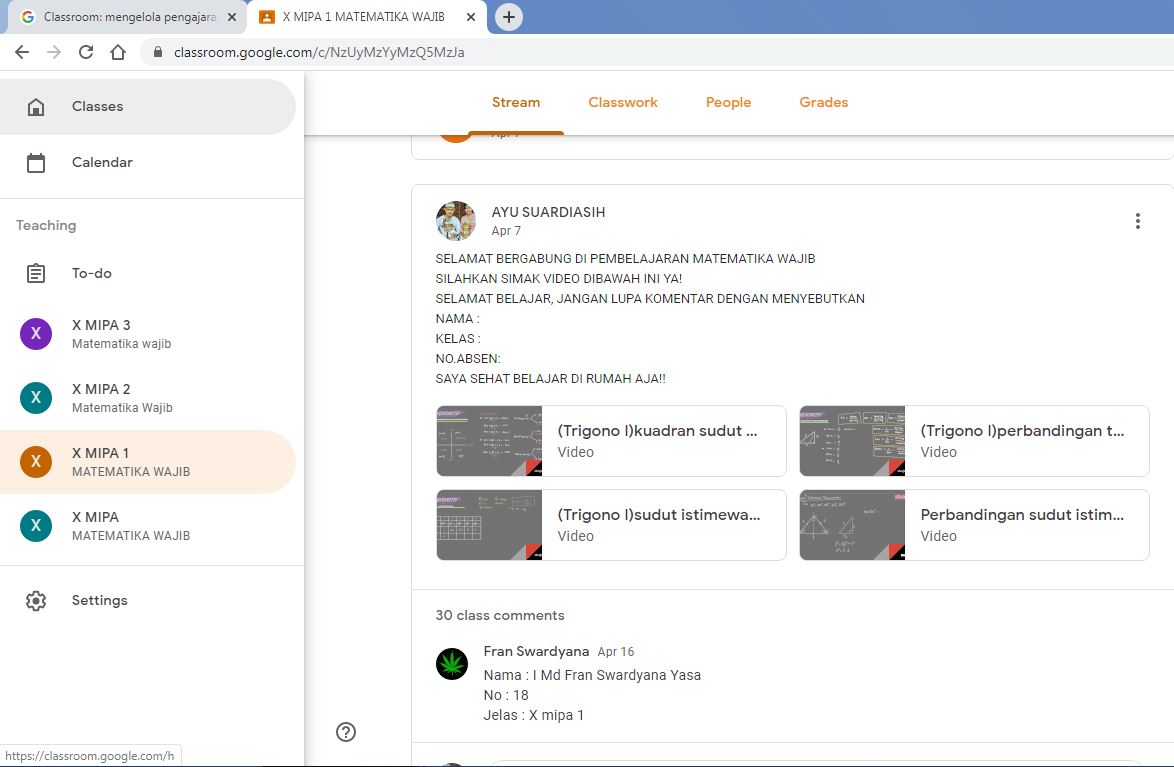Switch to the Stream tab

tap(516, 103)
